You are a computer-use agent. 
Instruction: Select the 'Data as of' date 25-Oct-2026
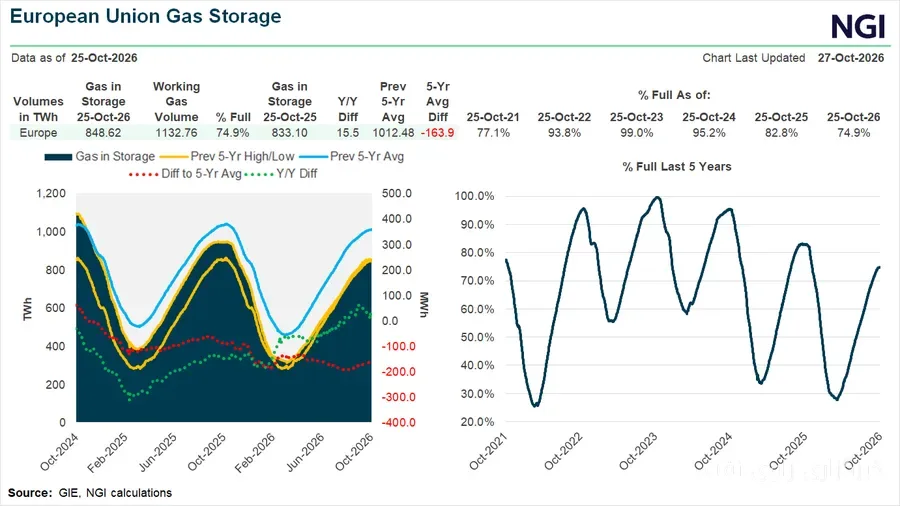click(104, 58)
